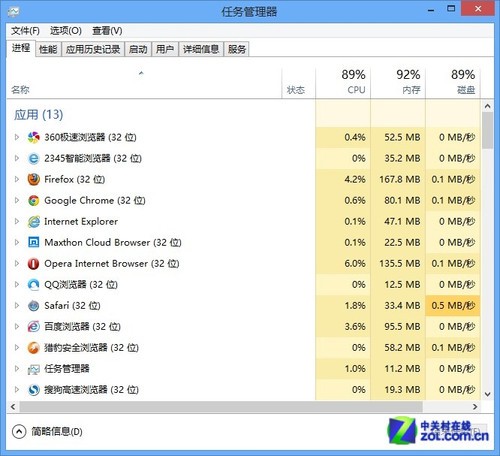Click the 简略信息(D) link
The image size is (500, 456).
click(57, 432)
